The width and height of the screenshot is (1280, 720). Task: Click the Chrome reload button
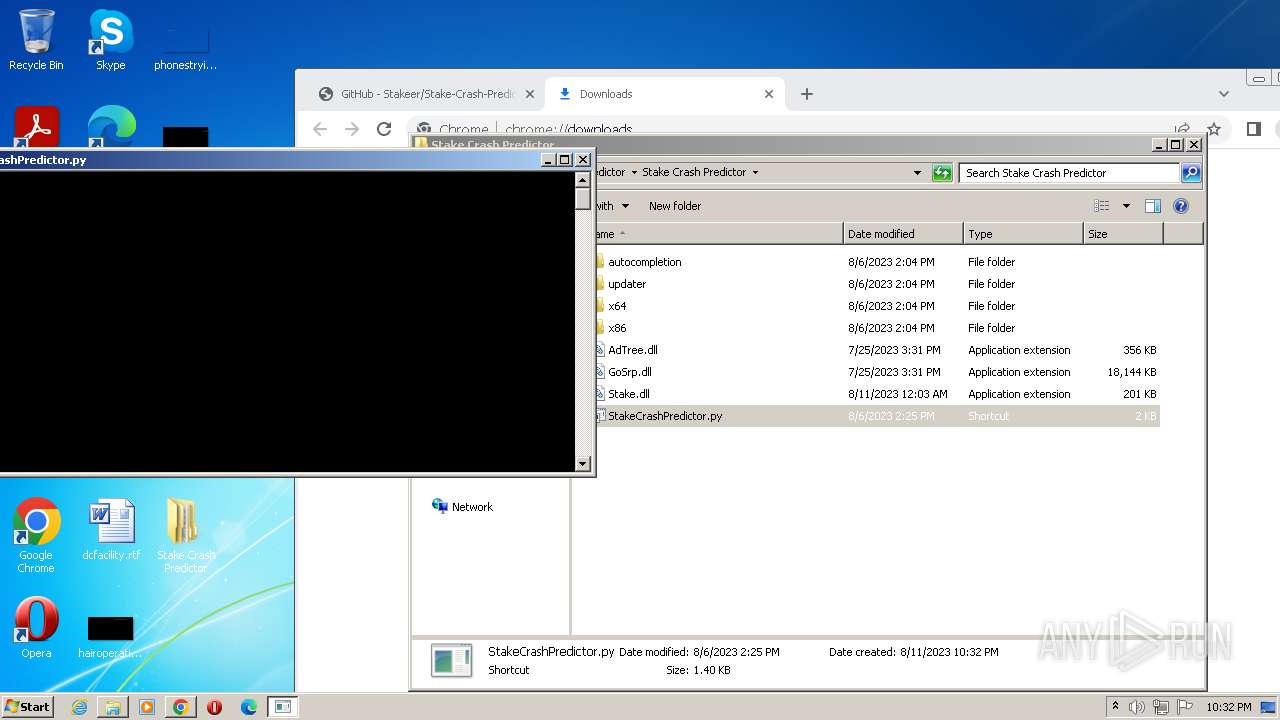tap(384, 129)
